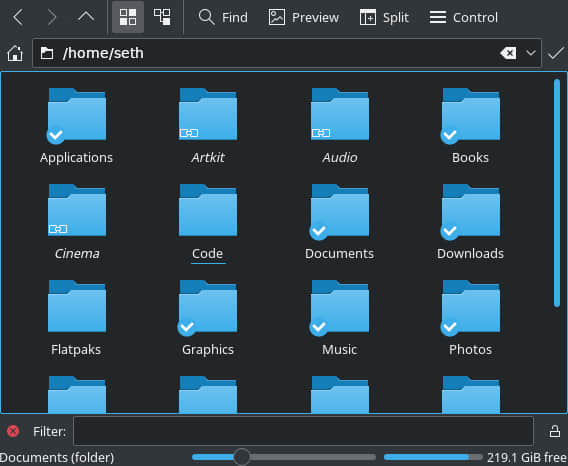Go forward with the right arrow
Image resolution: width=568 pixels, height=466 pixels.
tap(52, 17)
